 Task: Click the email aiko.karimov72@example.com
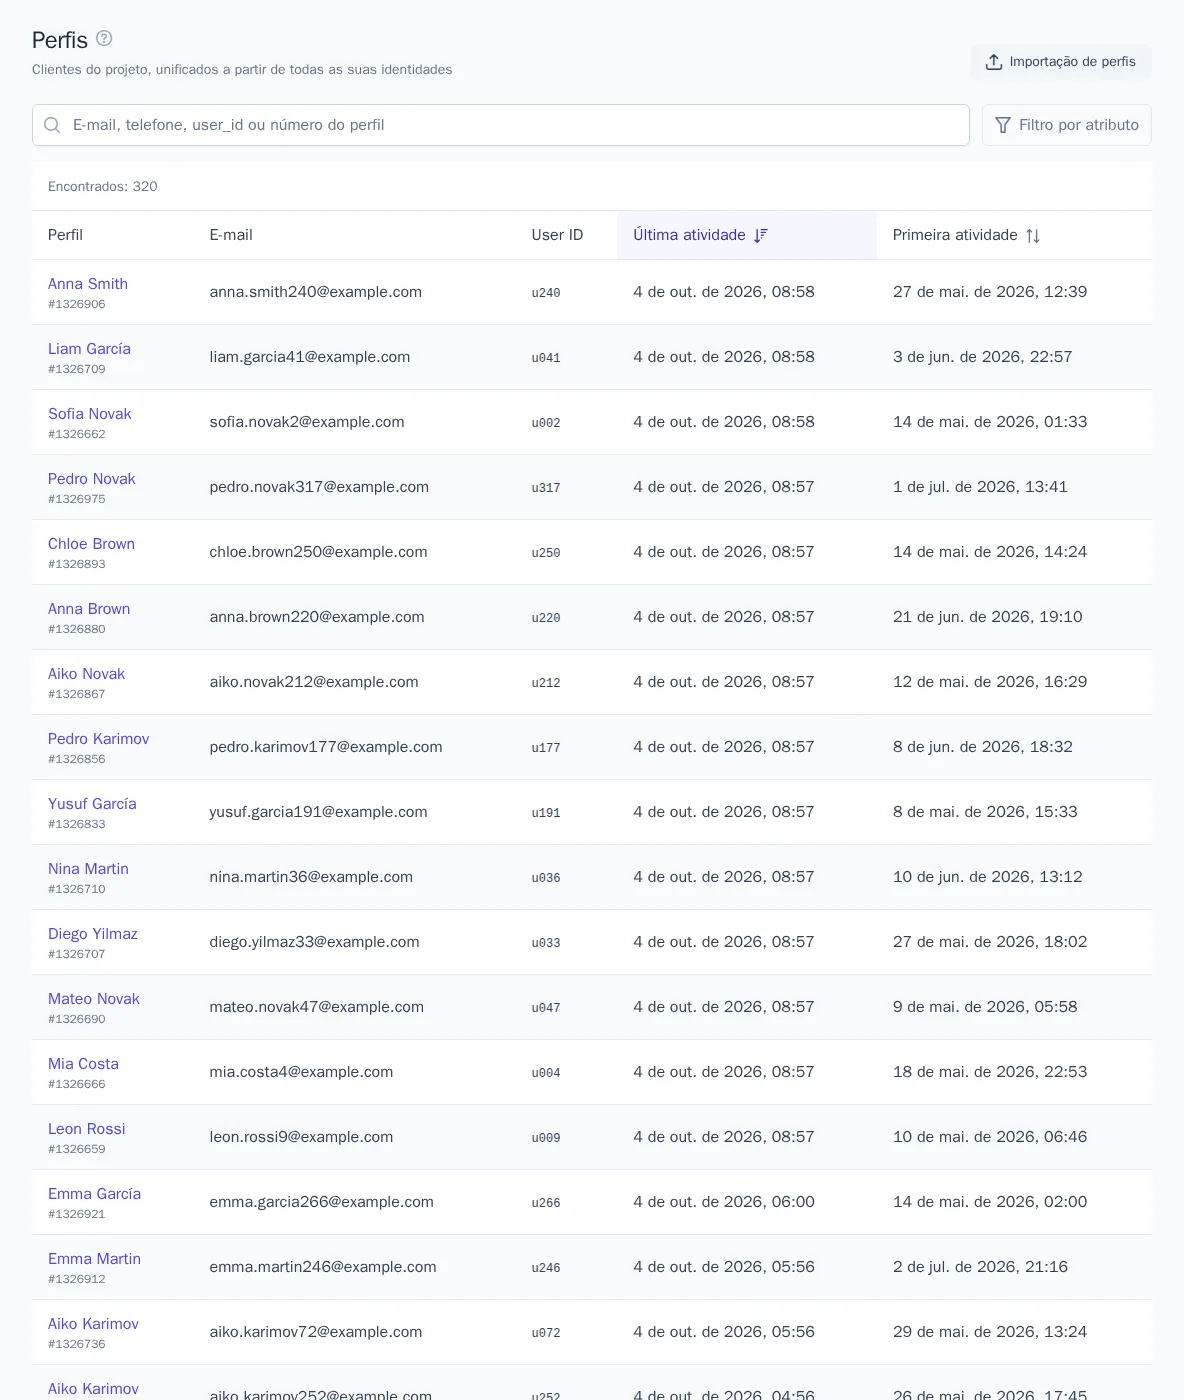(x=316, y=1332)
